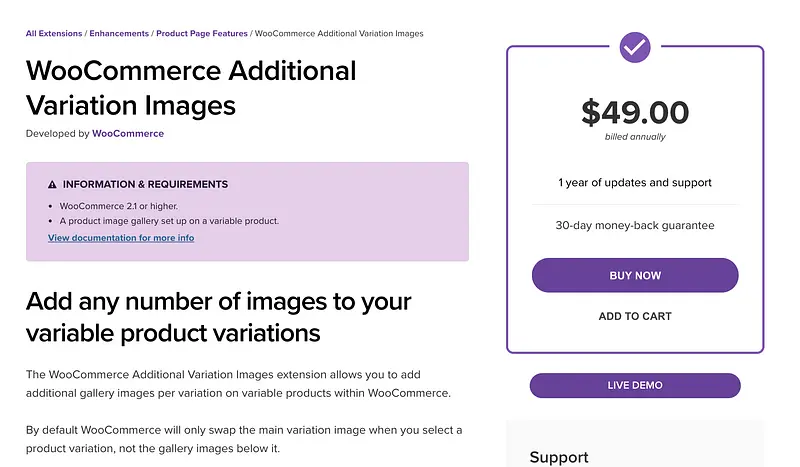This screenshot has height=467, width=800.
Task: Click the WooCommerce Additional Variation Images page title
Action: pyautogui.click(x=190, y=88)
